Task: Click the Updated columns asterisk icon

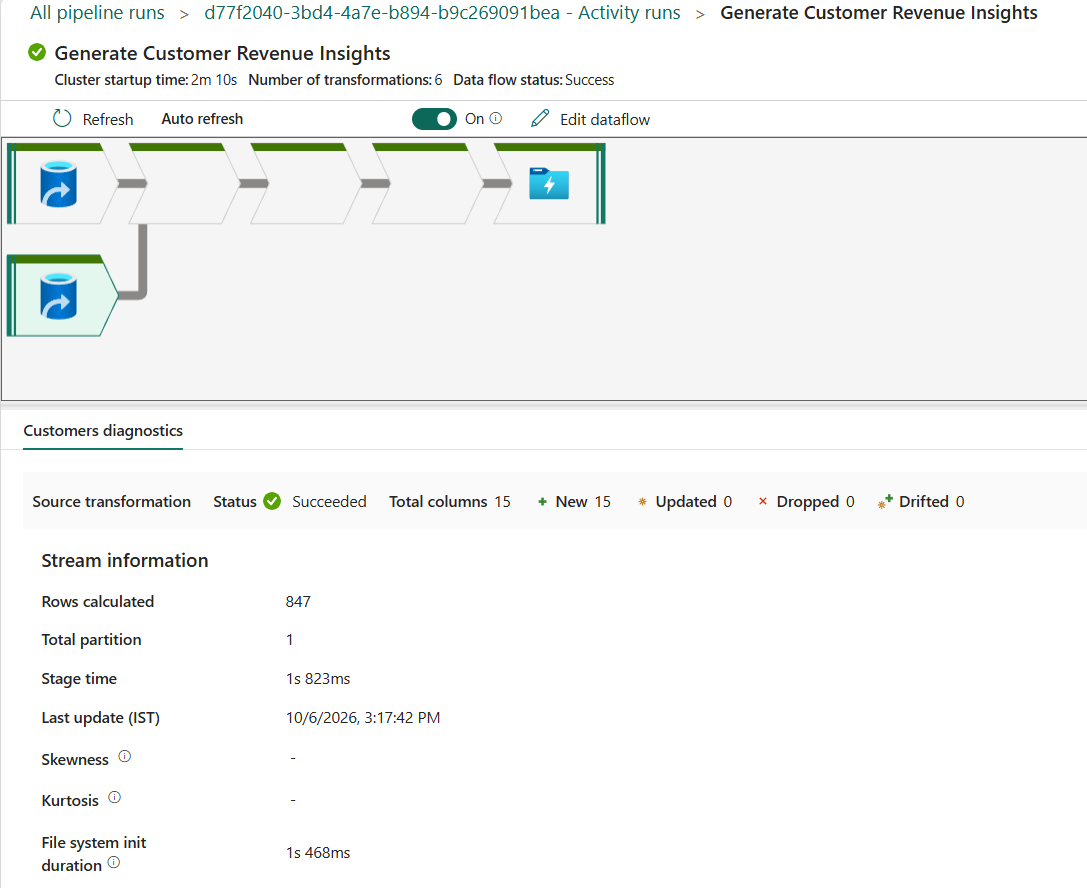Action: [x=642, y=502]
